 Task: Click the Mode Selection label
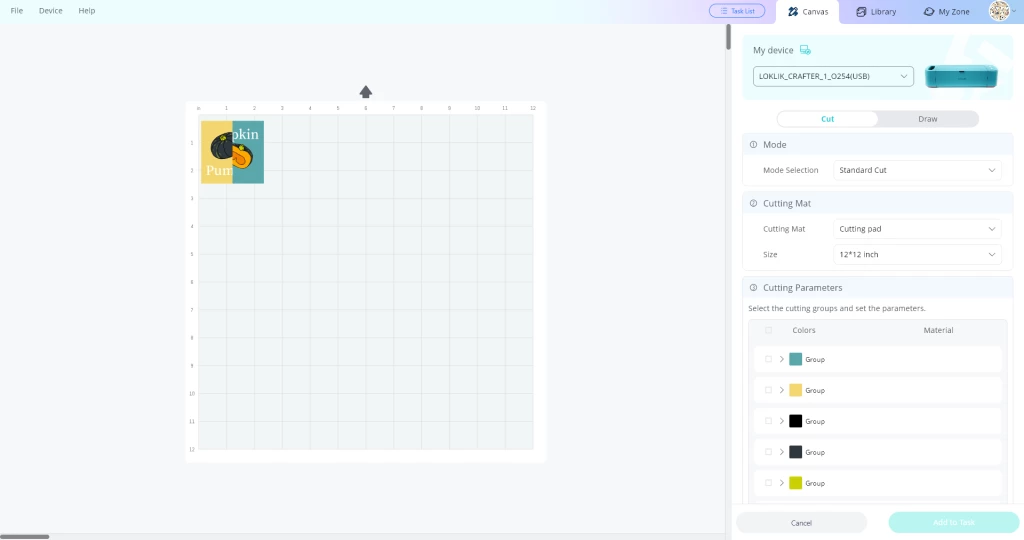[790, 170]
